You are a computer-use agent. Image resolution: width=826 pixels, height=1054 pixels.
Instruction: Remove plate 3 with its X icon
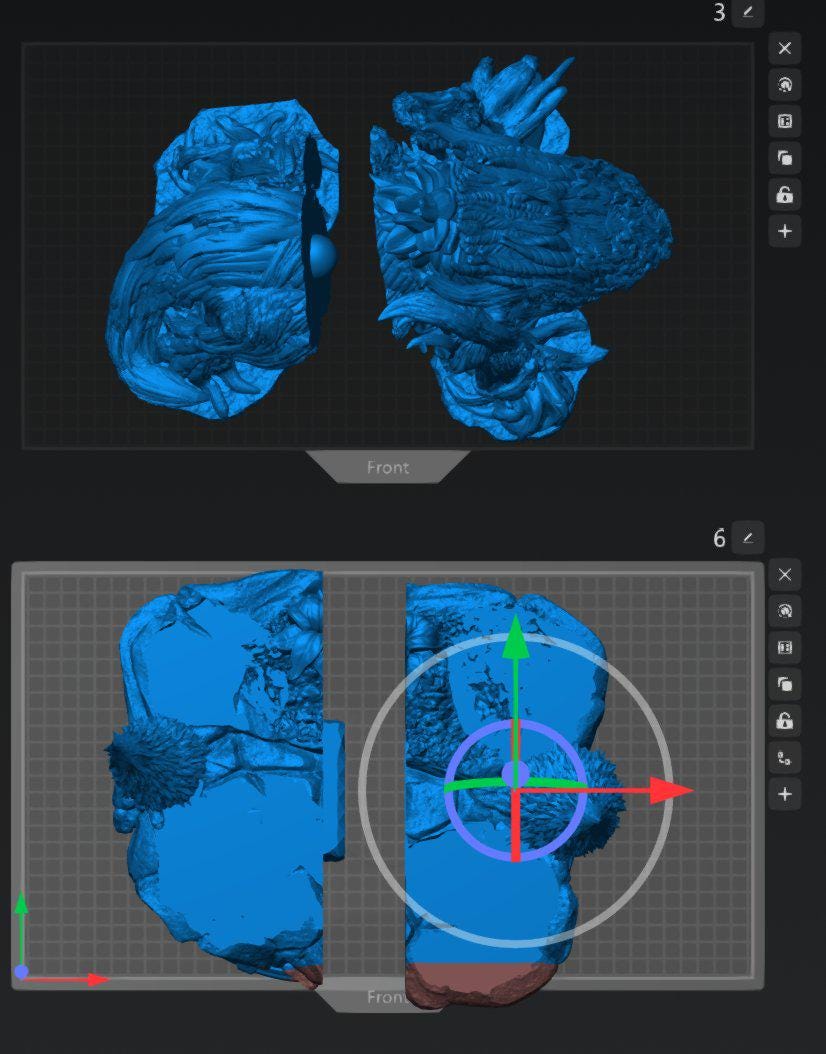click(784, 48)
